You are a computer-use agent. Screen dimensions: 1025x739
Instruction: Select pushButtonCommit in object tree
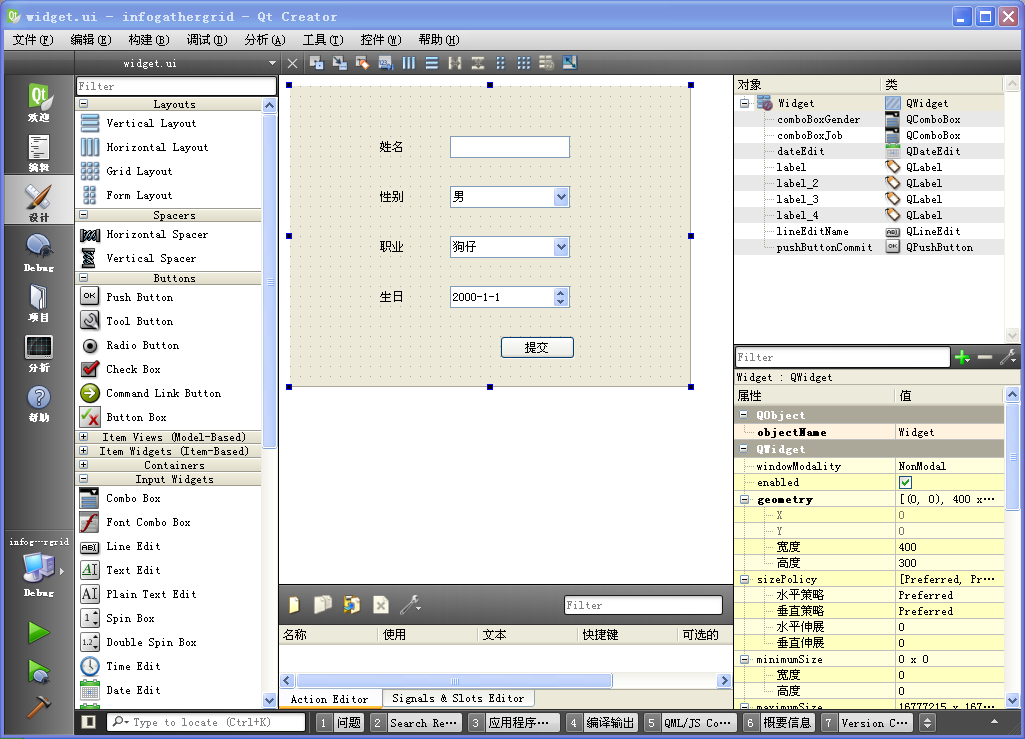pyautogui.click(x=824, y=247)
